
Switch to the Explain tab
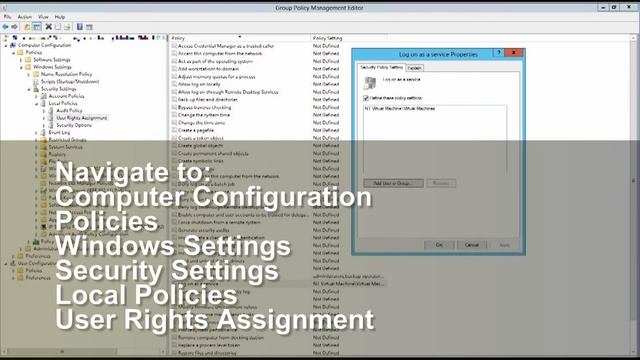coord(414,68)
